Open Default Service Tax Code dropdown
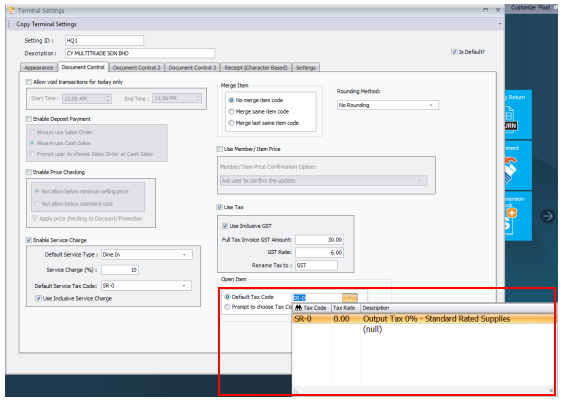Screen dimensions: 564x402 click(146, 286)
